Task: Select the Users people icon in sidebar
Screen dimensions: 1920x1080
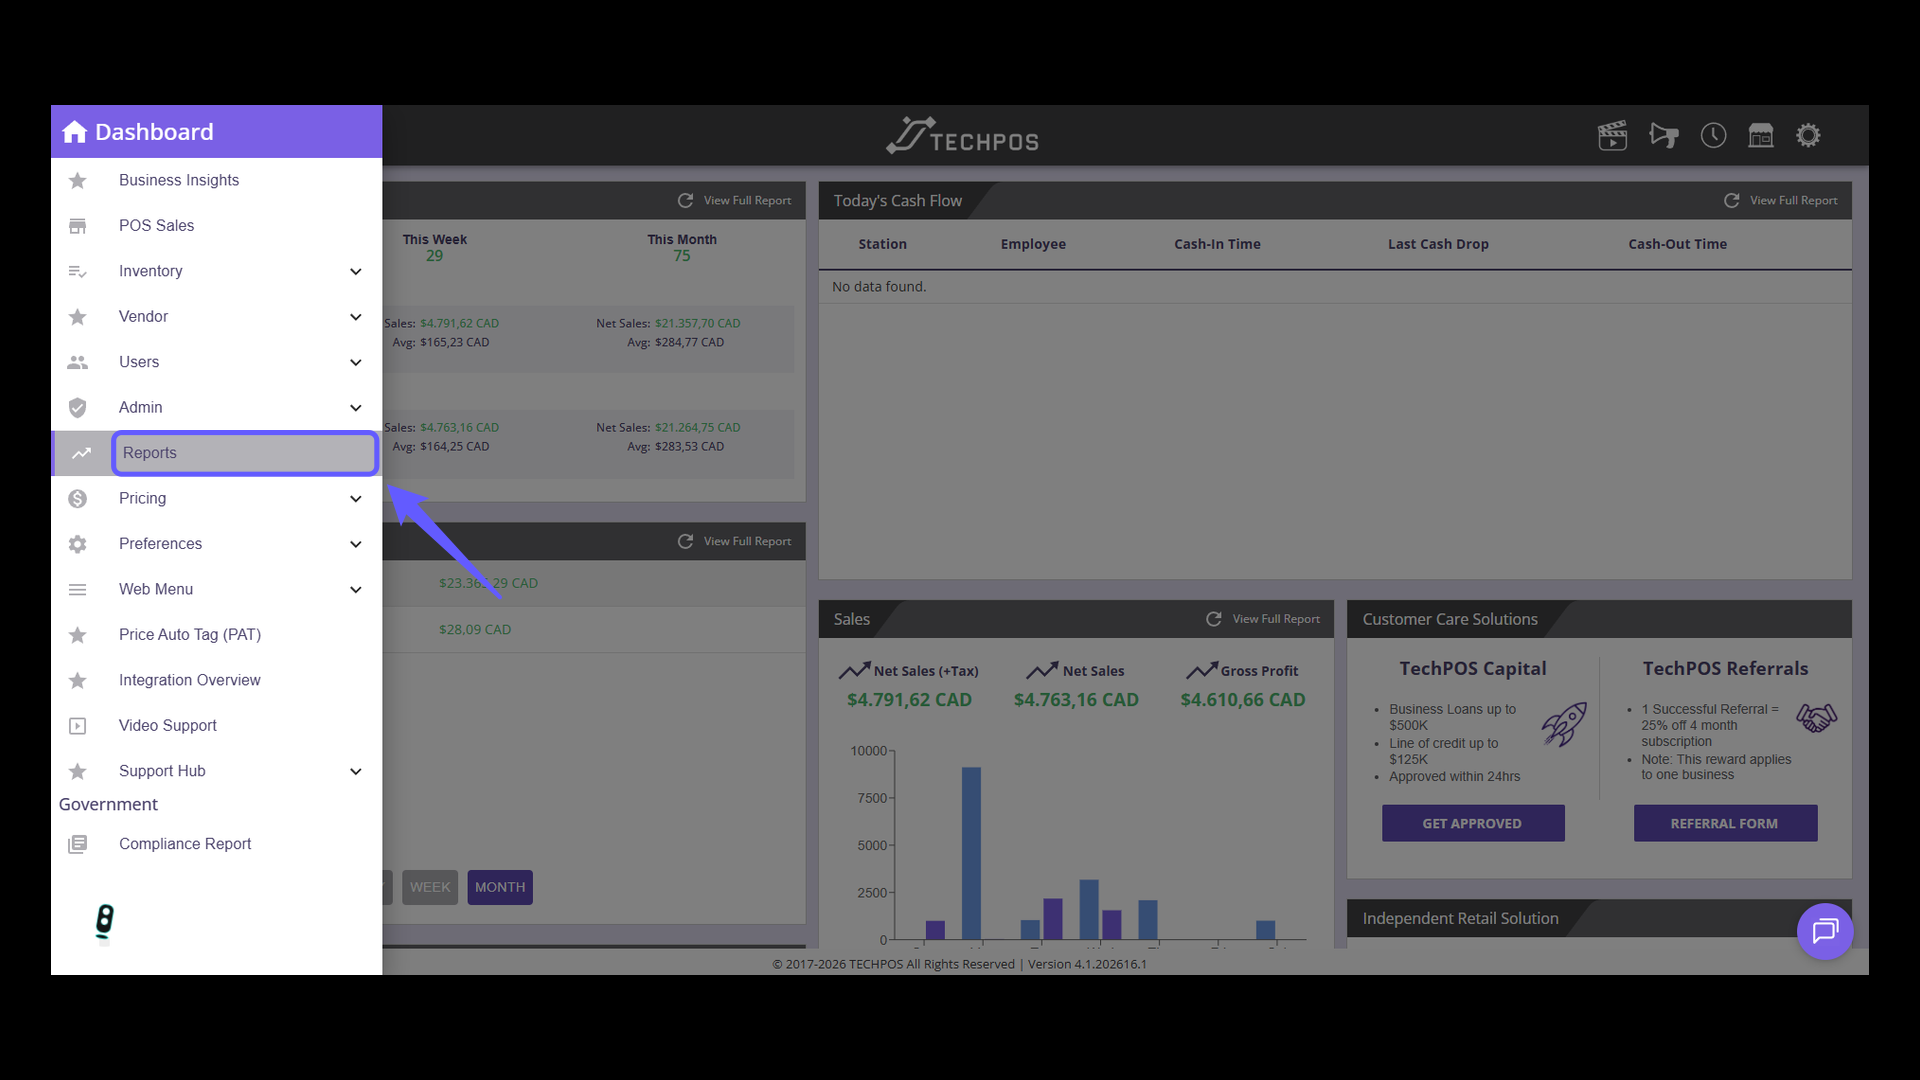Action: [x=78, y=362]
